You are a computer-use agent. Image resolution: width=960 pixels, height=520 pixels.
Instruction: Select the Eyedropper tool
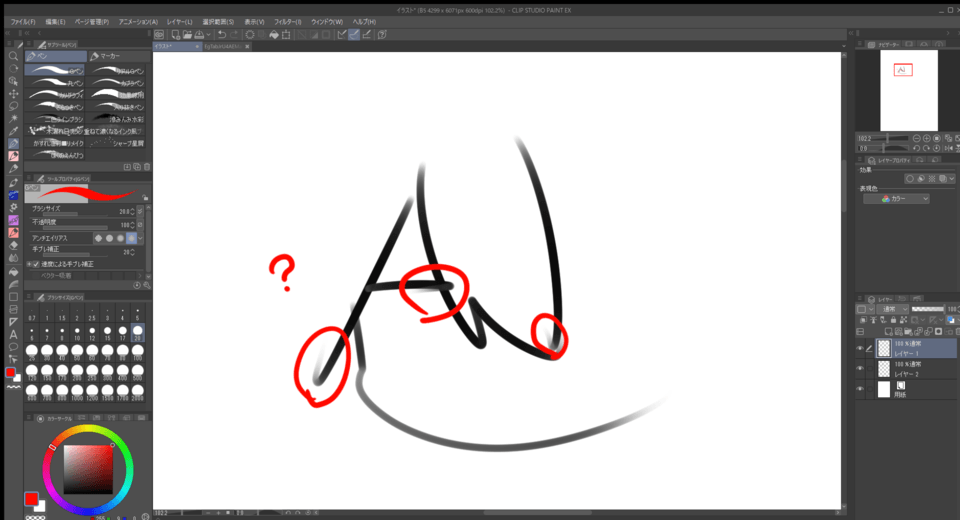tap(13, 130)
